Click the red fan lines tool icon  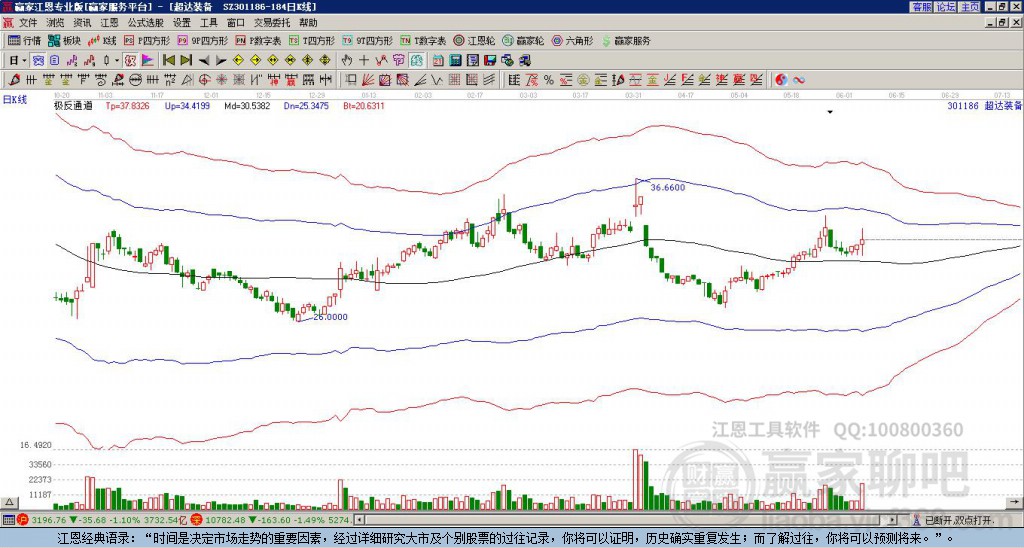(368, 80)
